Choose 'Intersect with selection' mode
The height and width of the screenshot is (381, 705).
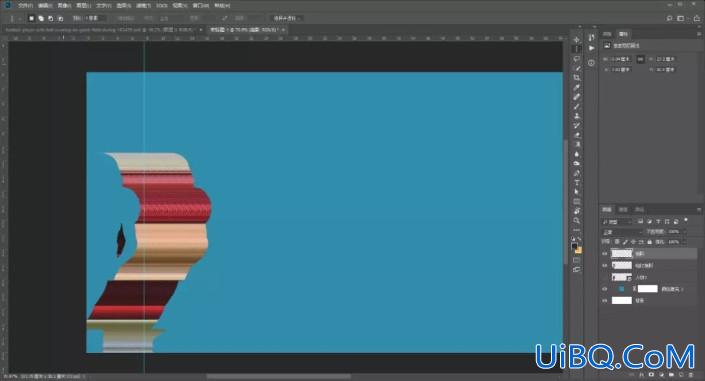(61, 18)
